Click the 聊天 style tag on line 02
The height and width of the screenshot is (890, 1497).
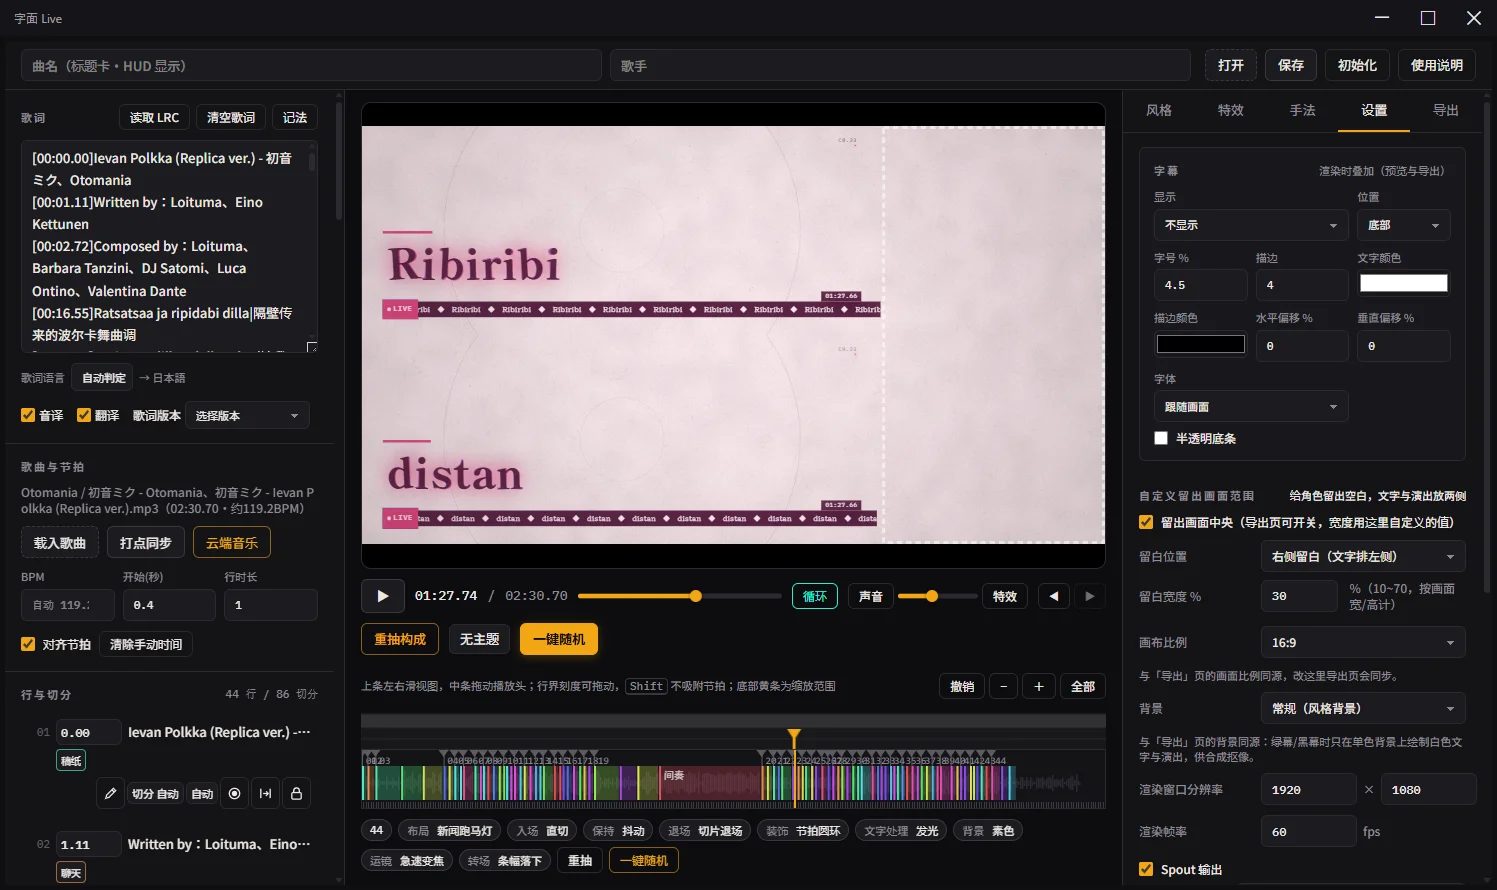(71, 873)
